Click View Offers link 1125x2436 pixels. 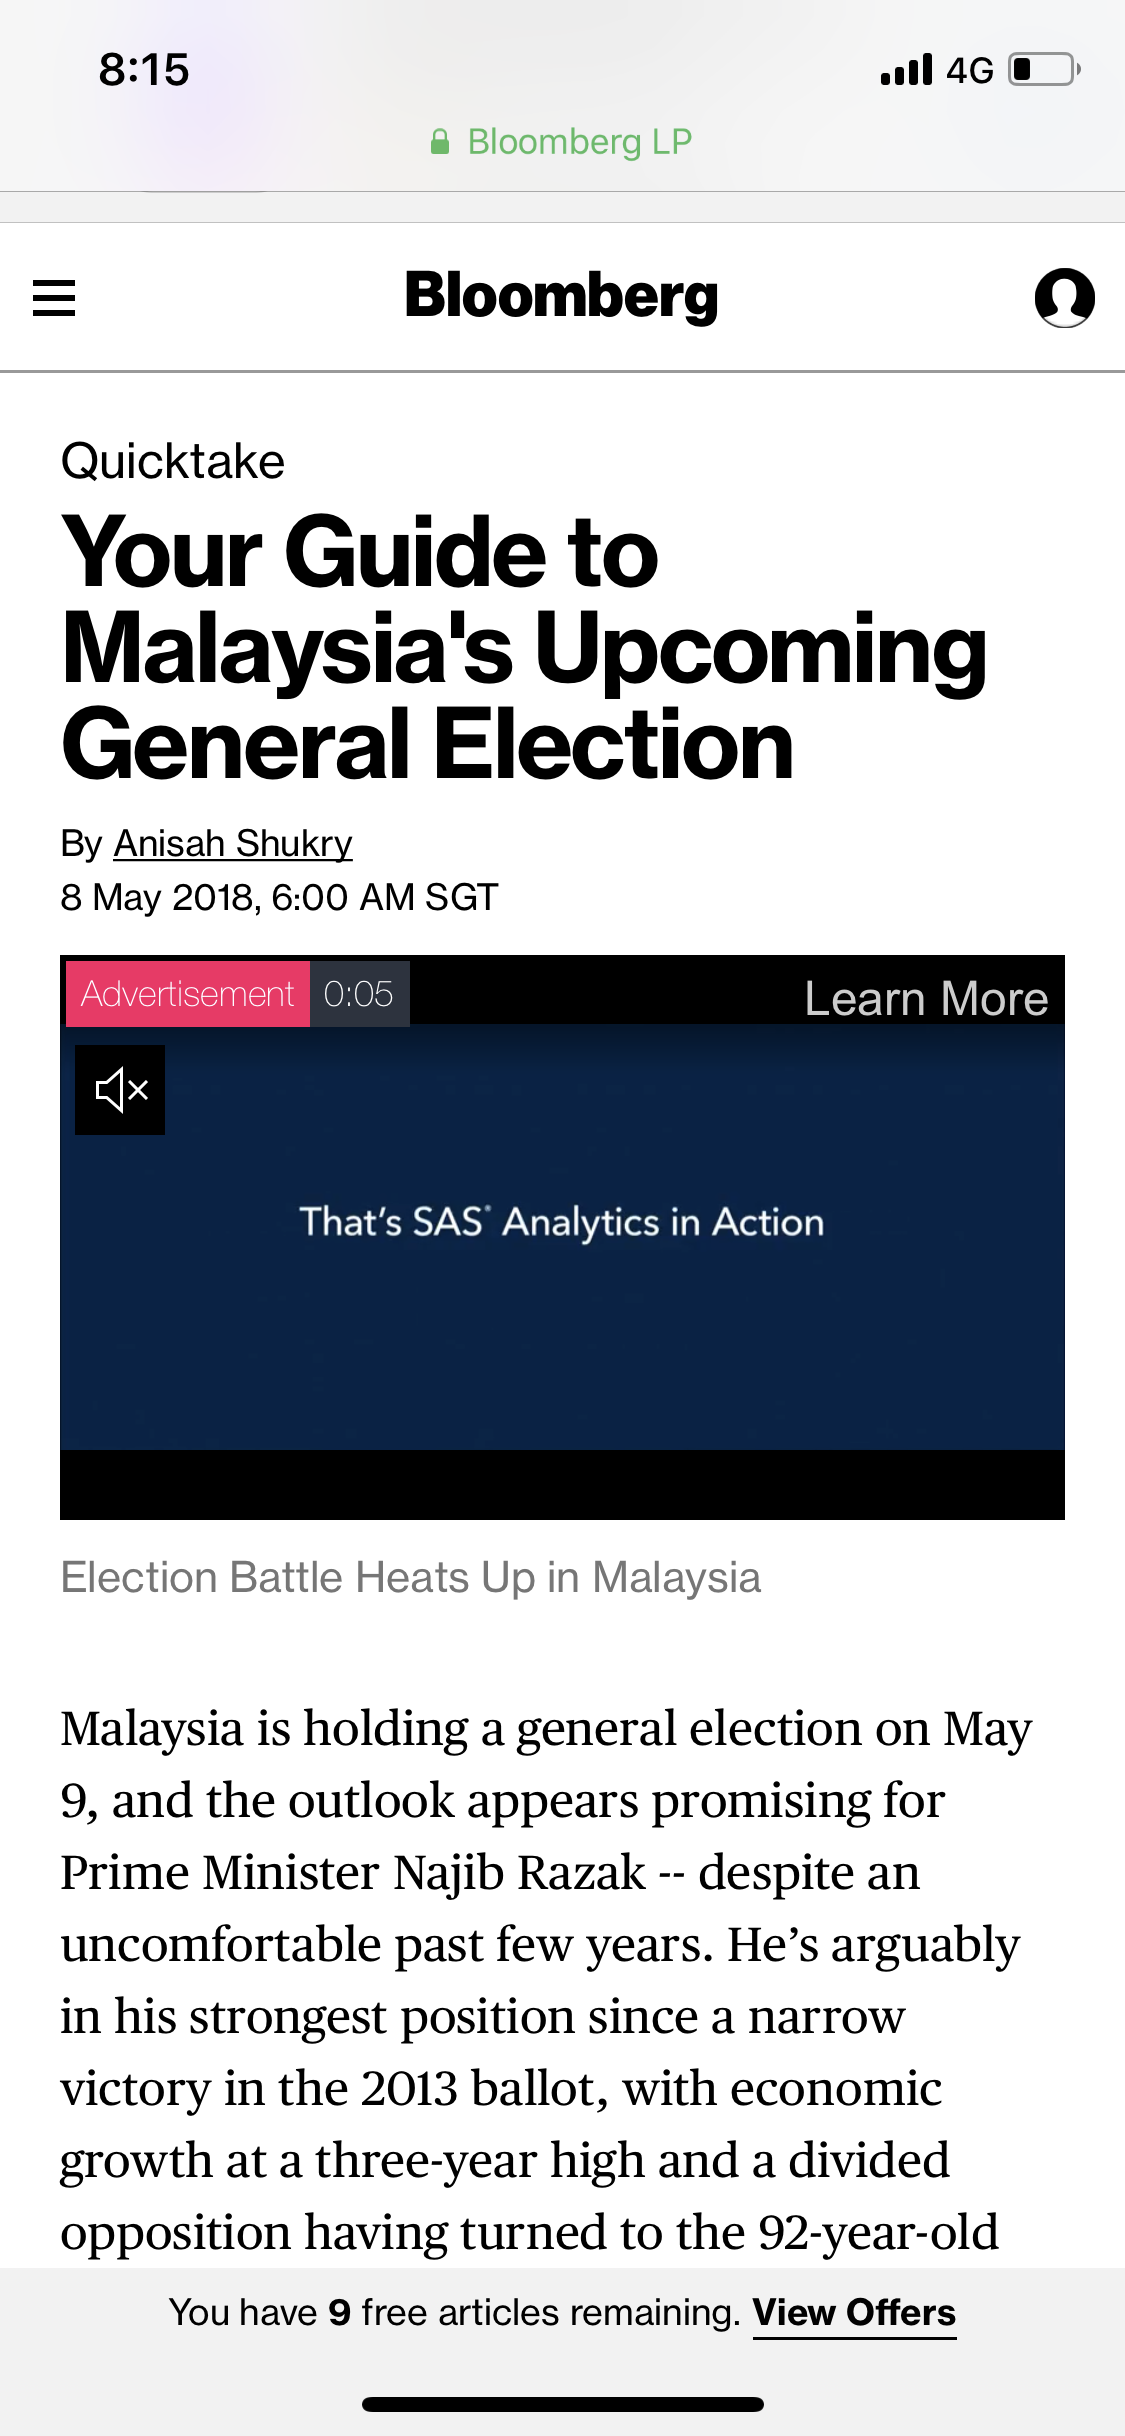point(855,2312)
